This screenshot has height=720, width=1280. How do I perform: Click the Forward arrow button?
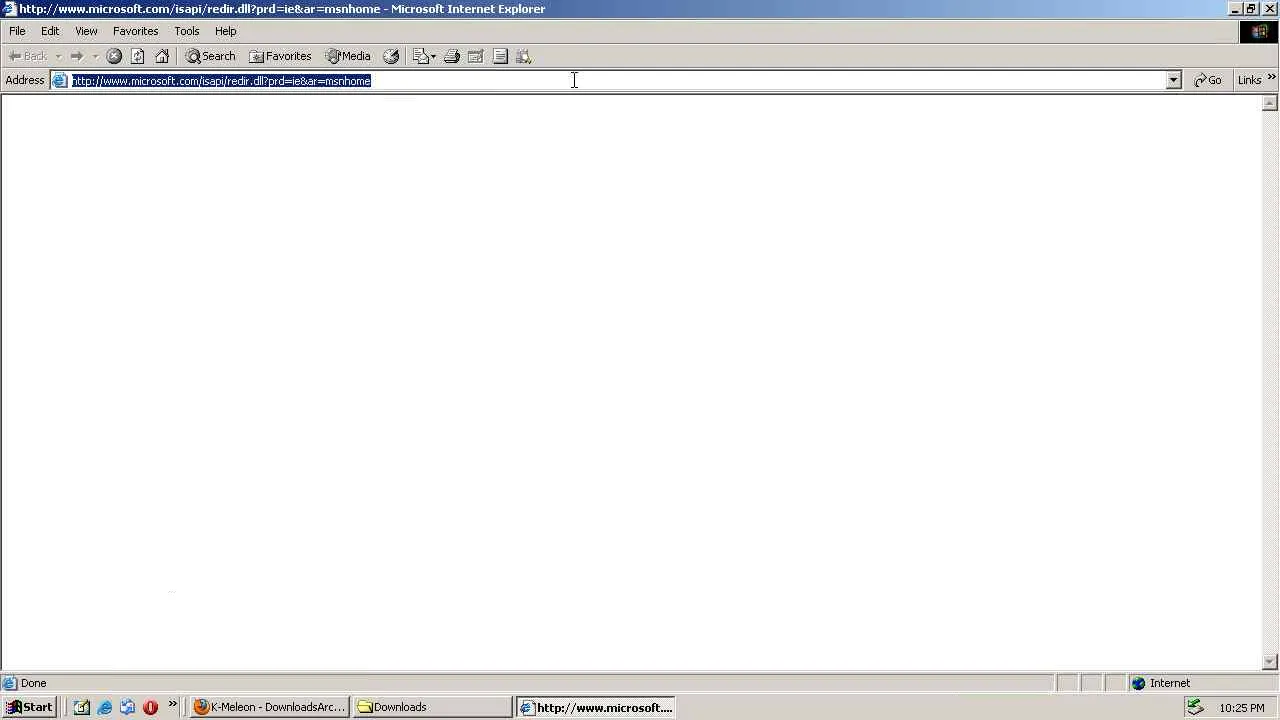click(x=76, y=56)
